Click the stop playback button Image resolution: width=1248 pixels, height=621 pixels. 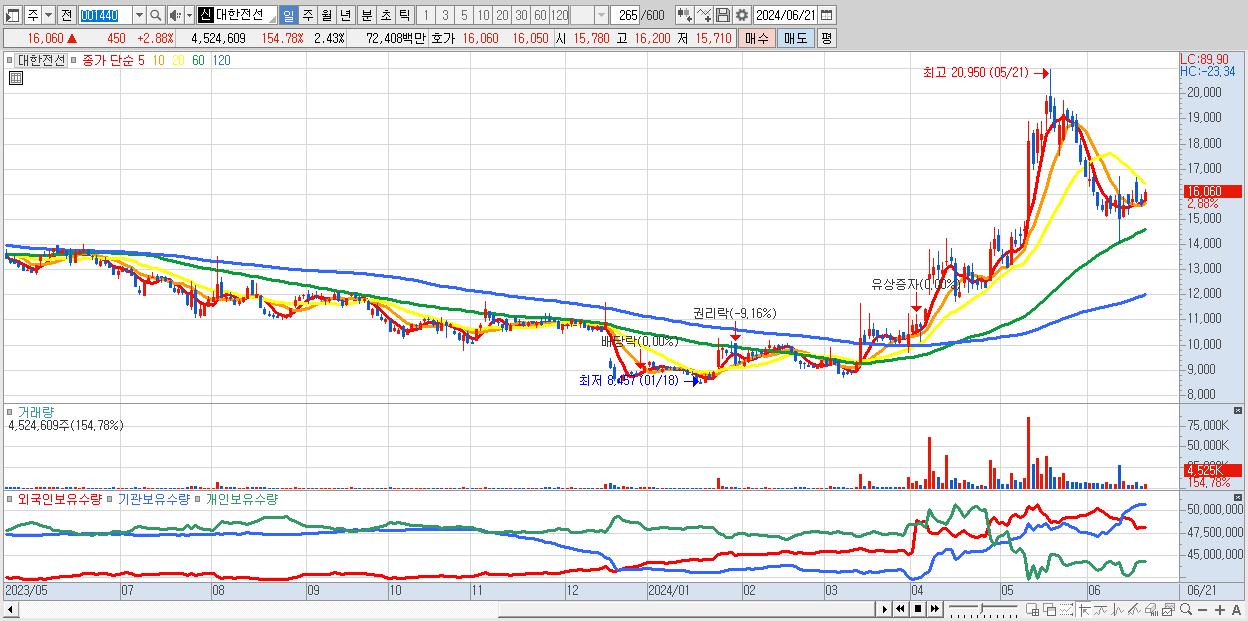(x=918, y=609)
